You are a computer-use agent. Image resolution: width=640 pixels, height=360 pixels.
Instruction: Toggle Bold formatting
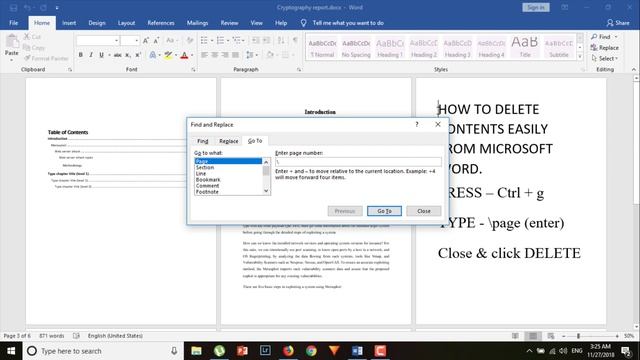coord(80,55)
